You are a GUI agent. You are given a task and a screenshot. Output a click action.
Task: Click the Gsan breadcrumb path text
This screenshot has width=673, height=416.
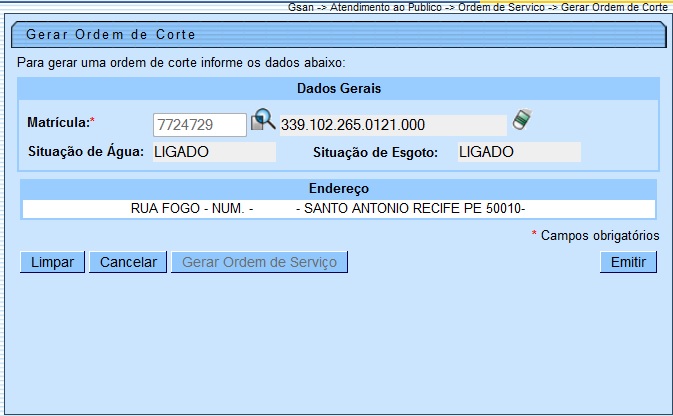[478, 7]
